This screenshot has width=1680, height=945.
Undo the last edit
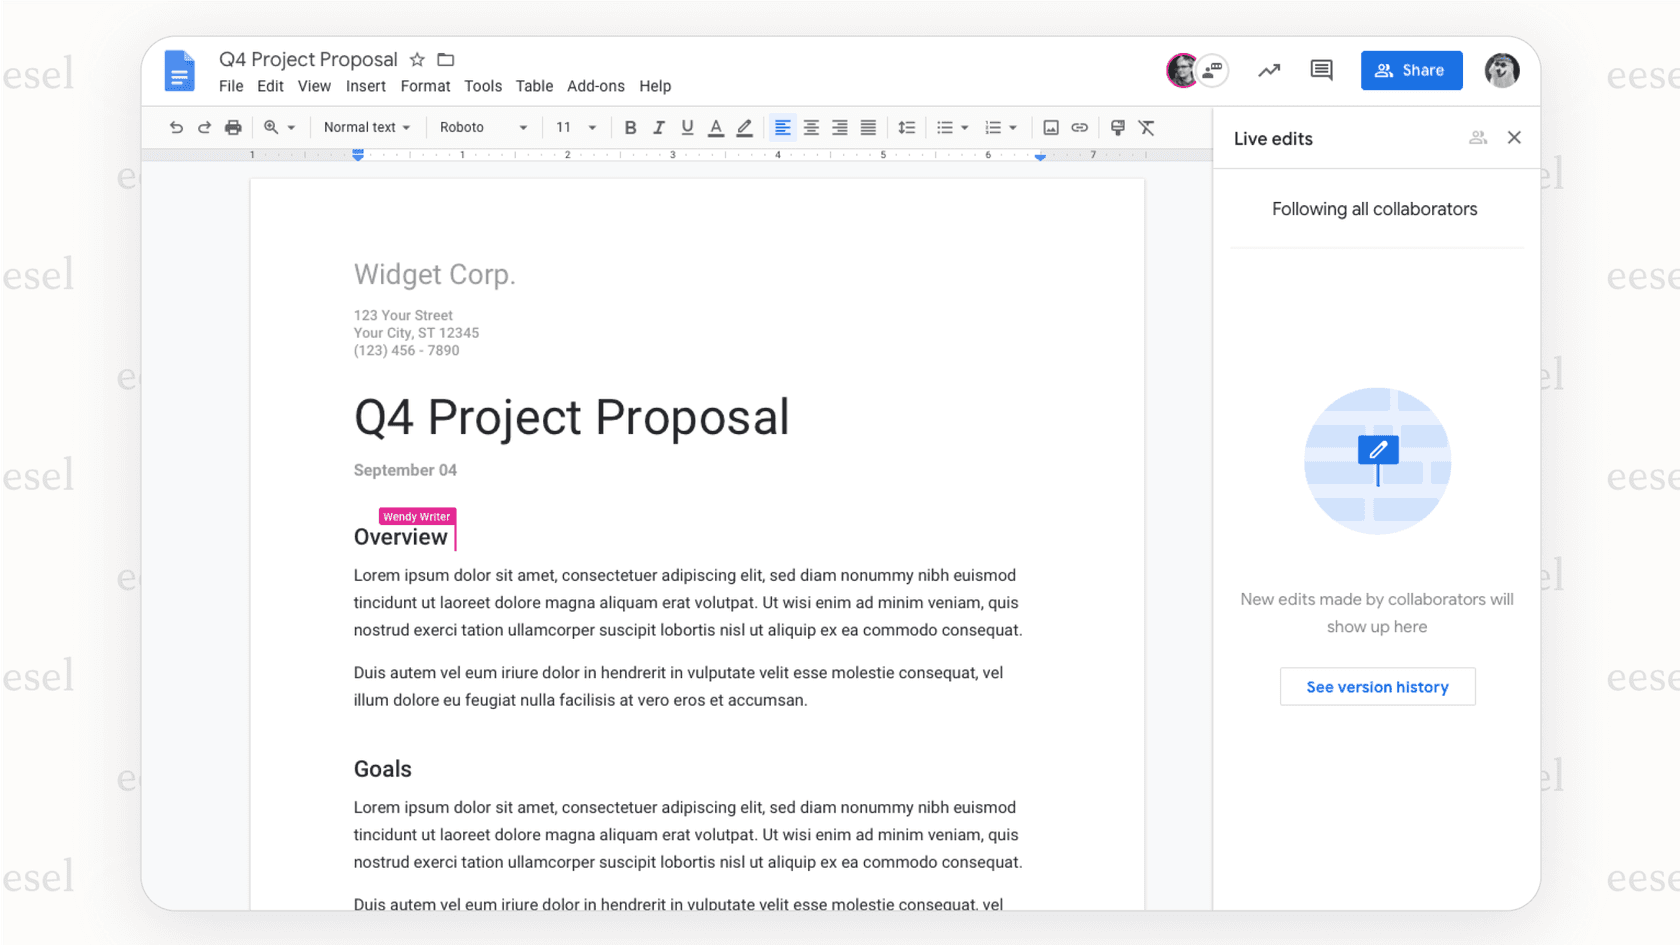point(176,127)
